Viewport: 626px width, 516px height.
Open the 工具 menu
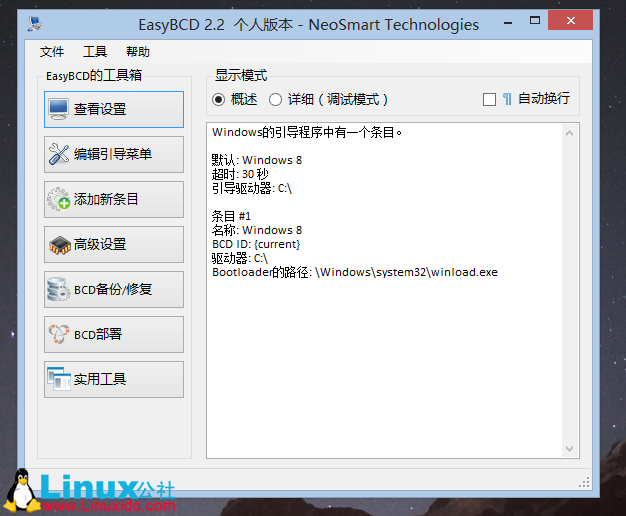point(95,52)
